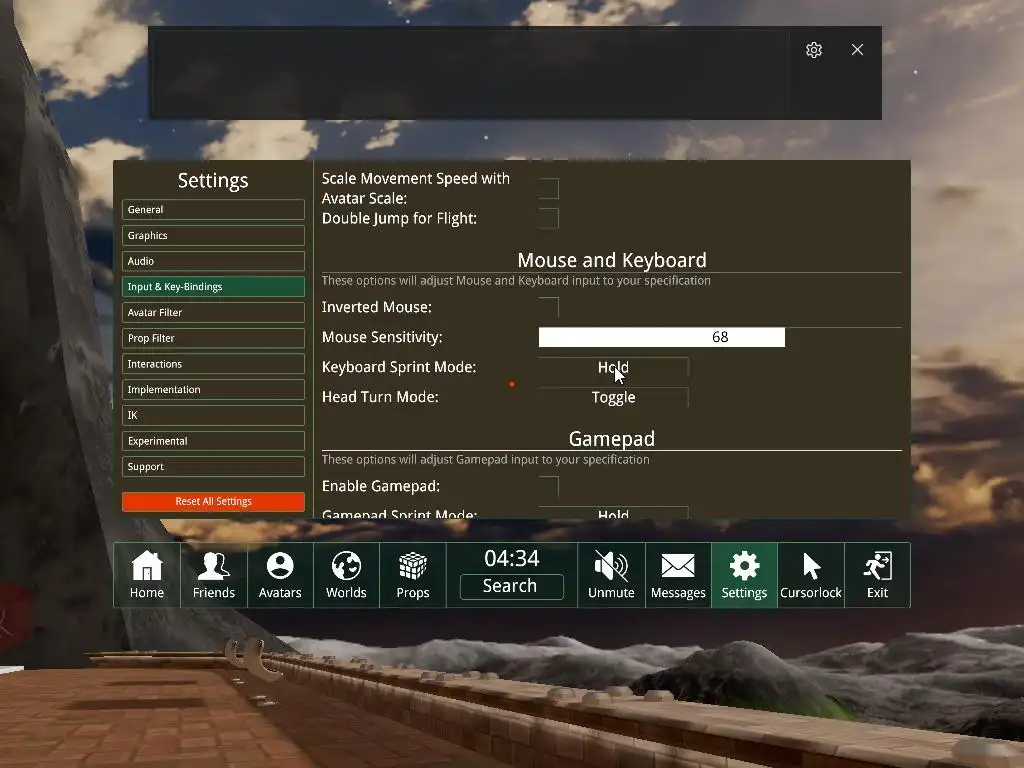The image size is (1024, 768).
Task: Click the gear icon in top panel
Action: [814, 50]
